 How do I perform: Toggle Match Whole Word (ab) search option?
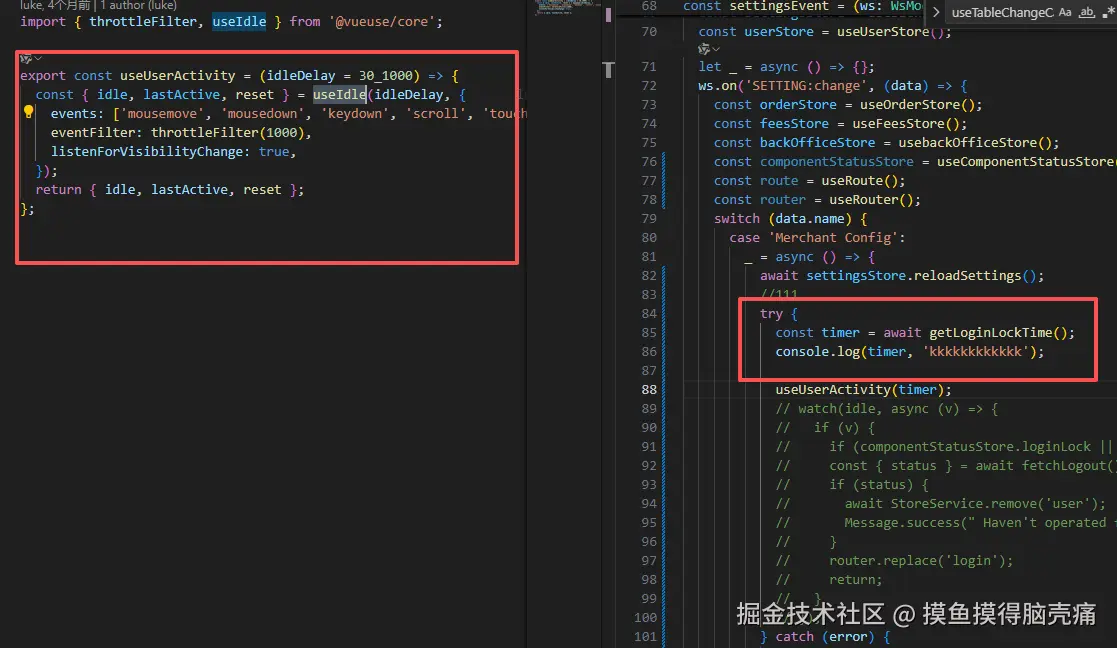(x=1088, y=12)
